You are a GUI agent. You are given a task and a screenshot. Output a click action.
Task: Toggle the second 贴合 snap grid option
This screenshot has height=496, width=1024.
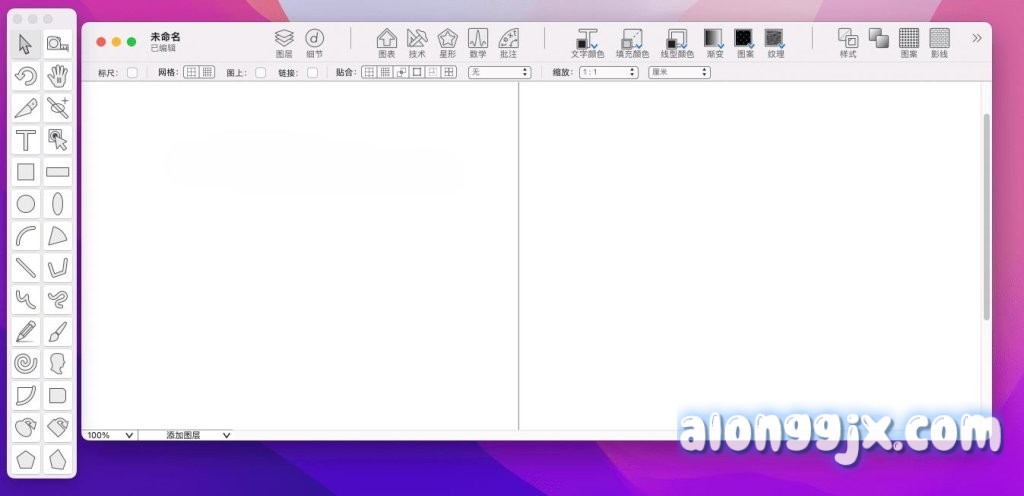pos(385,72)
